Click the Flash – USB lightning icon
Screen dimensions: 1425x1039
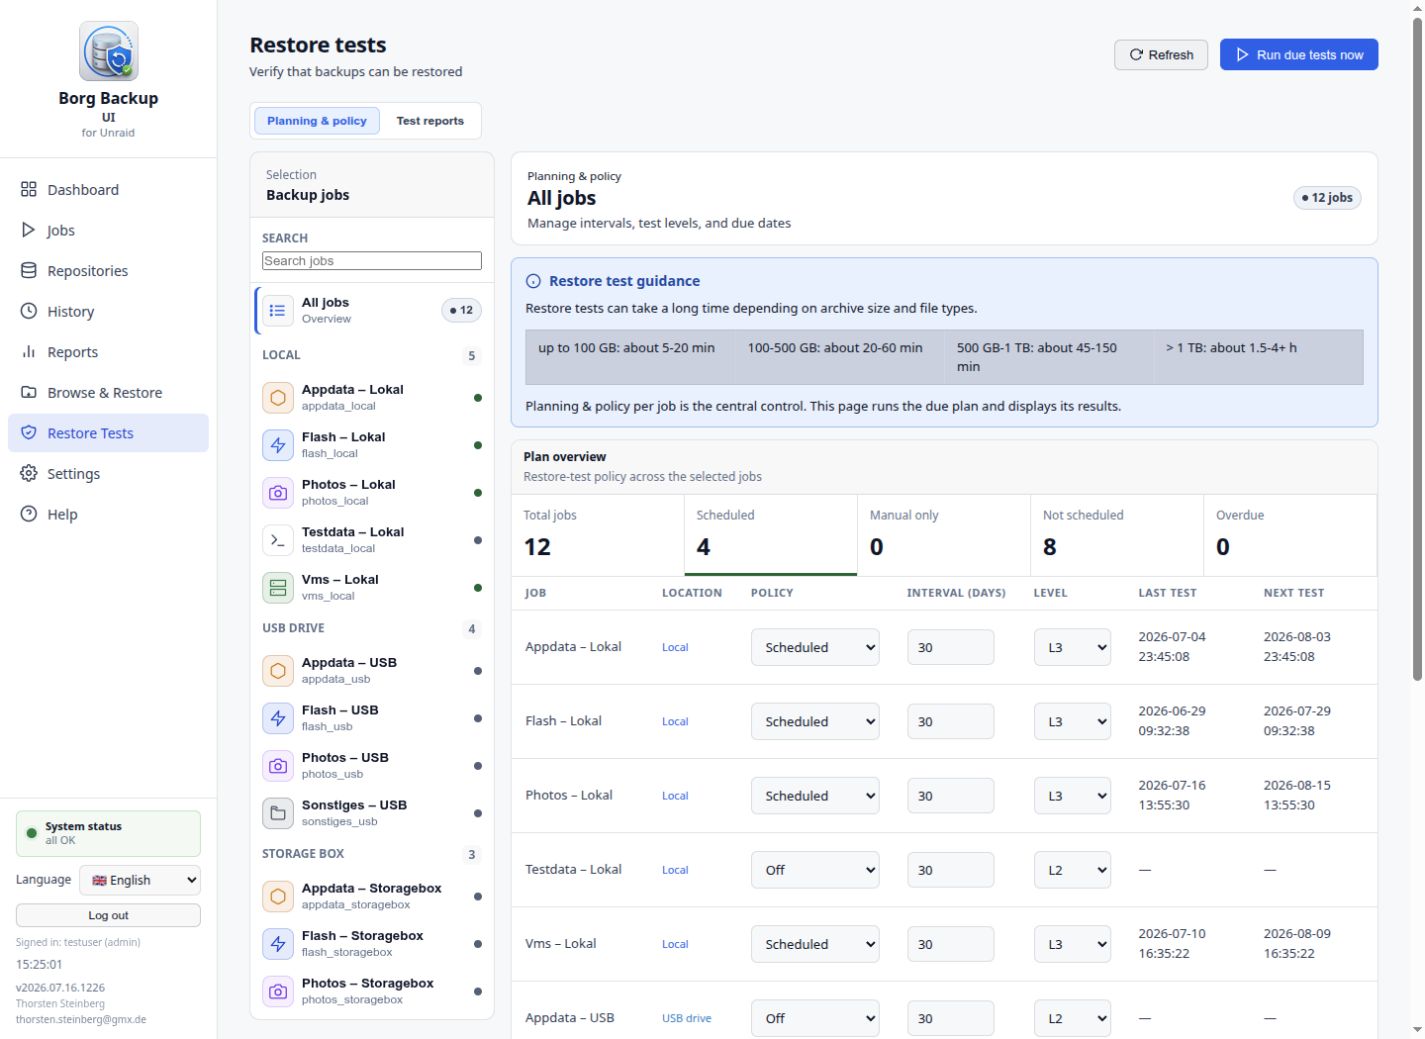click(278, 718)
